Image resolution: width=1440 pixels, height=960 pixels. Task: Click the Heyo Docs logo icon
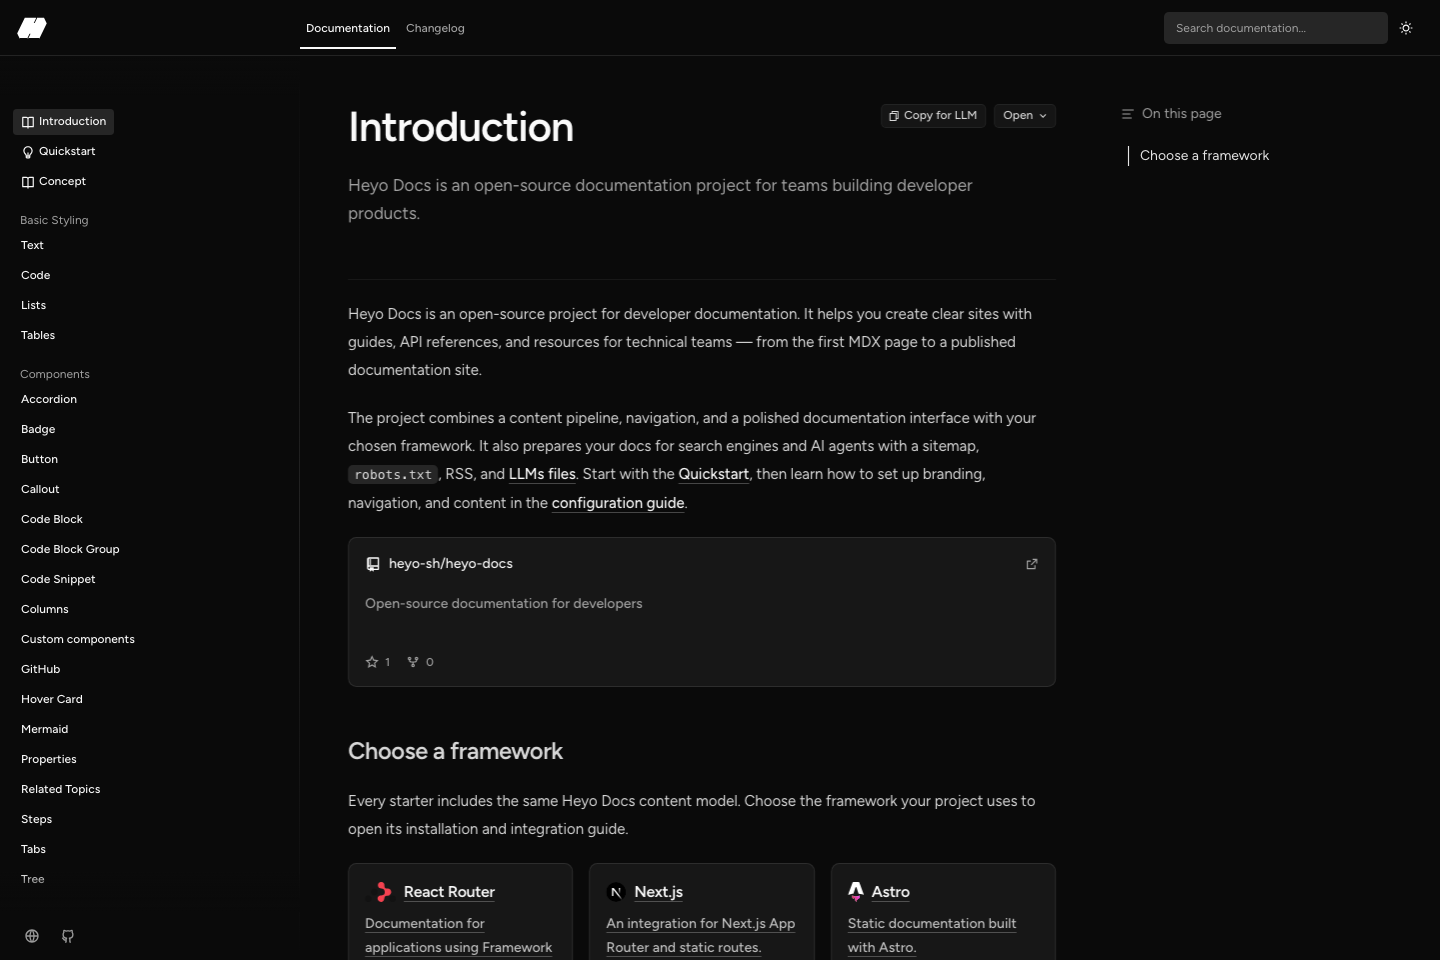pyautogui.click(x=32, y=28)
